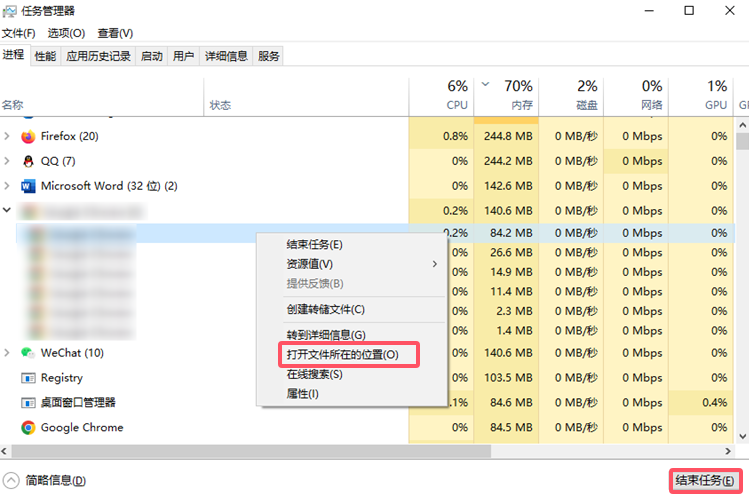Switch to the 服务 tab
The image size is (749, 496).
(x=268, y=56)
